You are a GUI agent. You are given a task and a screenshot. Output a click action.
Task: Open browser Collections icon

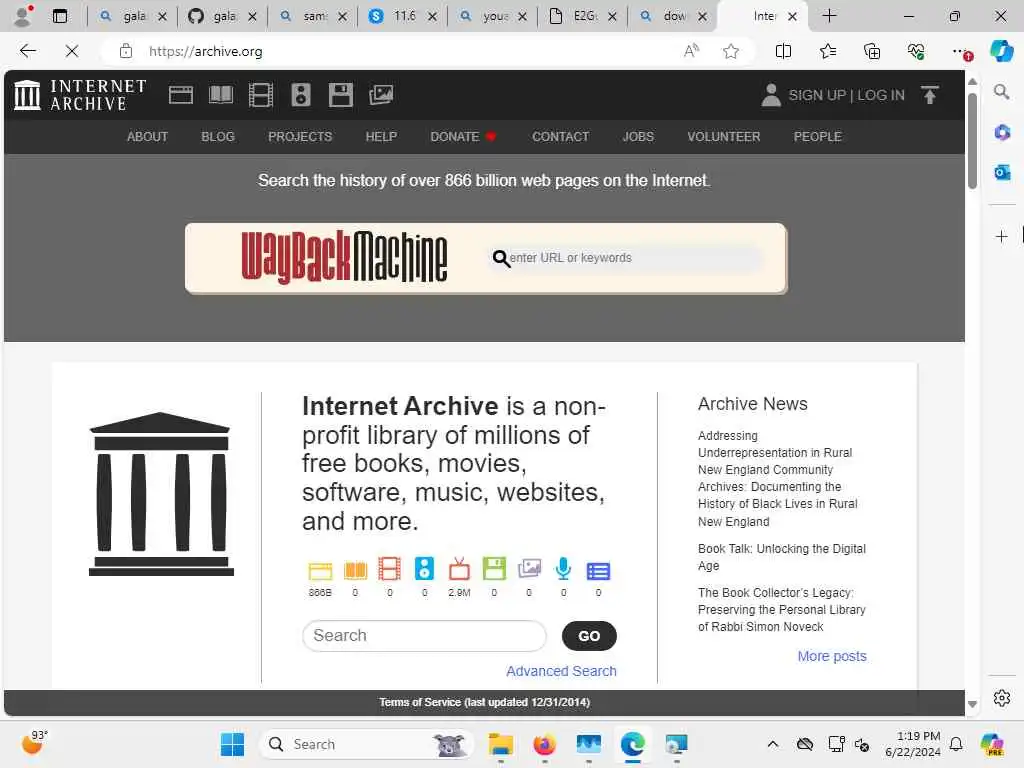pos(872,51)
